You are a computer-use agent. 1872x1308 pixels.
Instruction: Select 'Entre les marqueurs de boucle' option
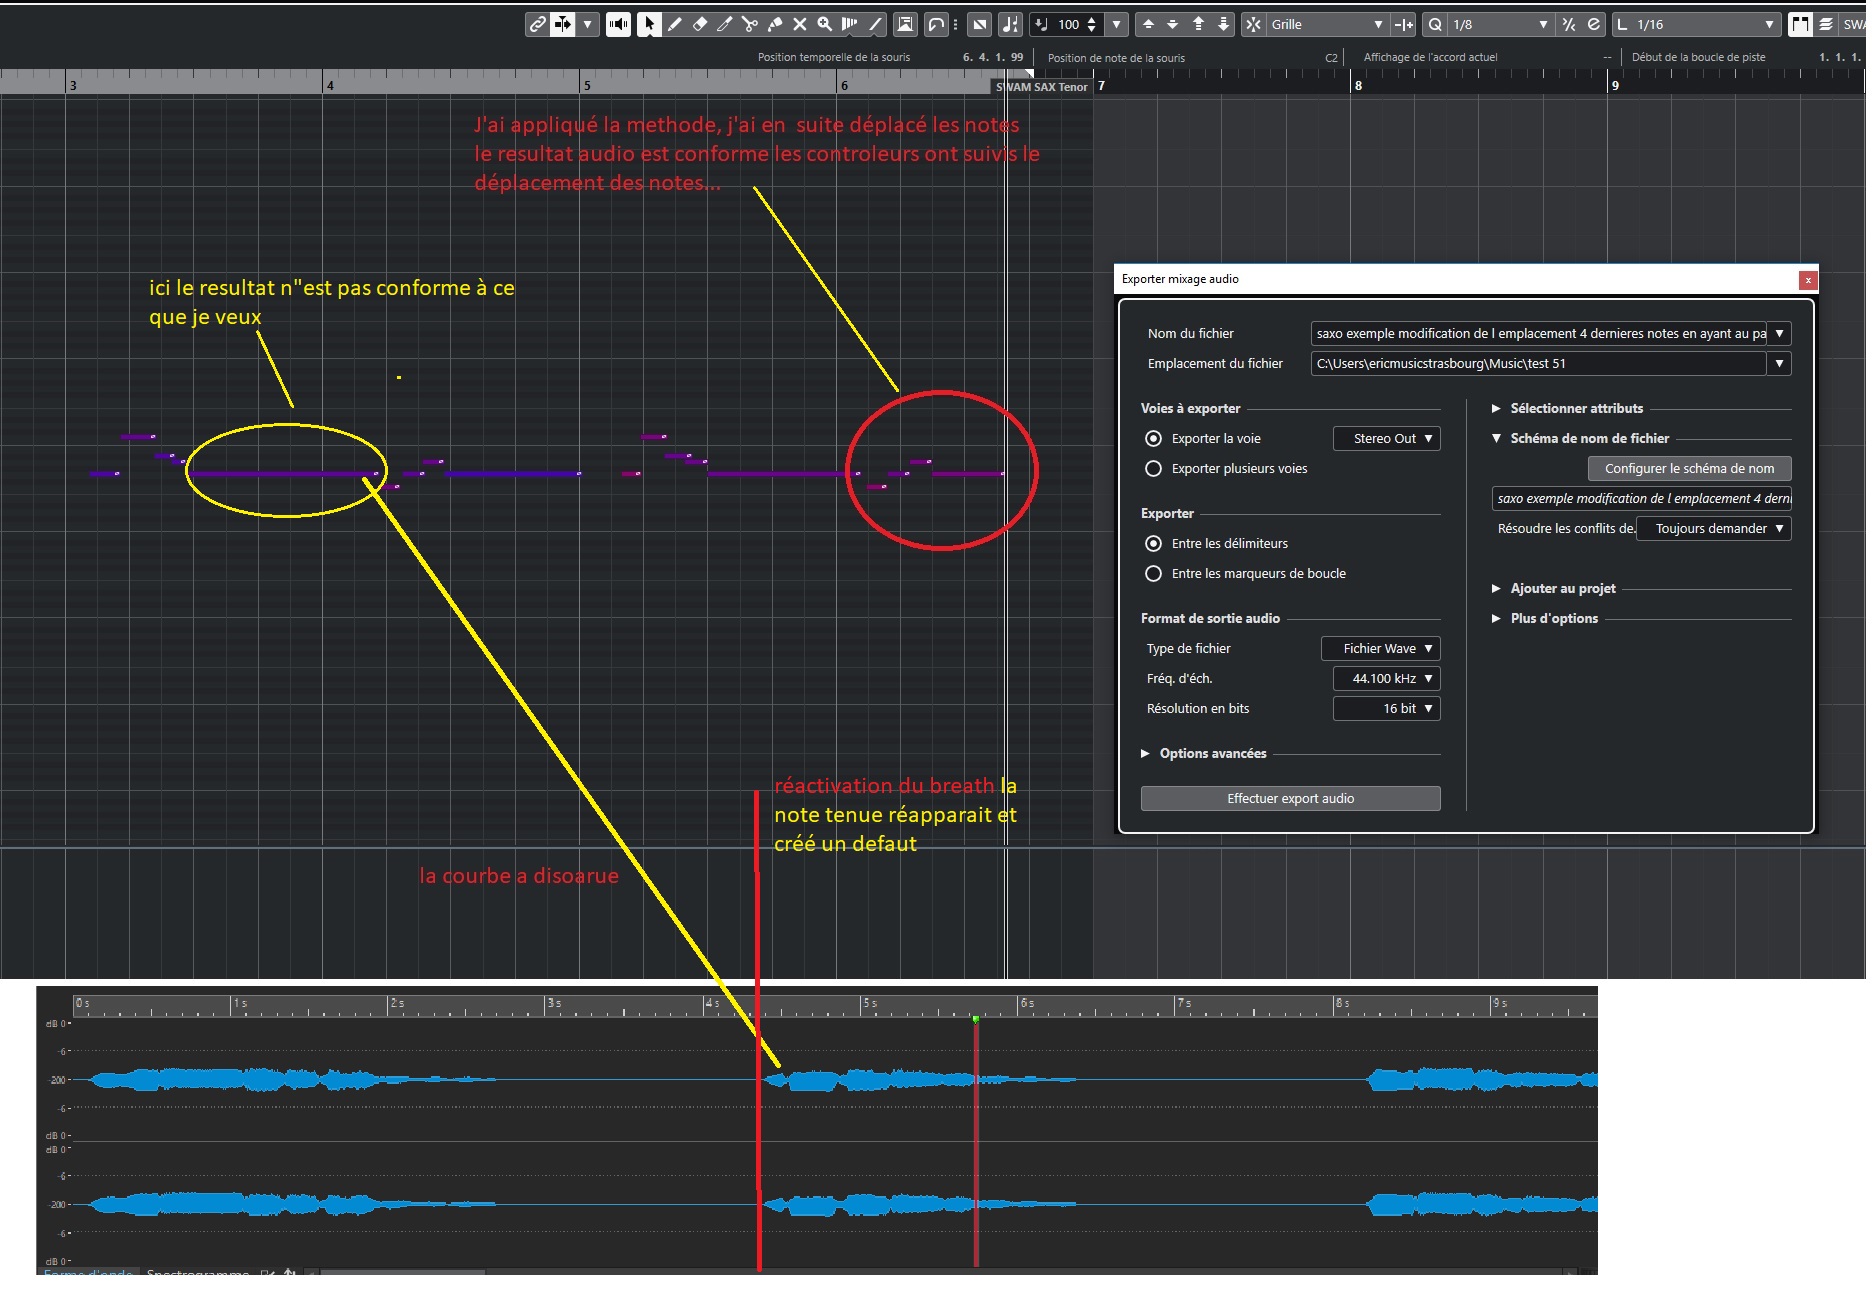[1153, 574]
